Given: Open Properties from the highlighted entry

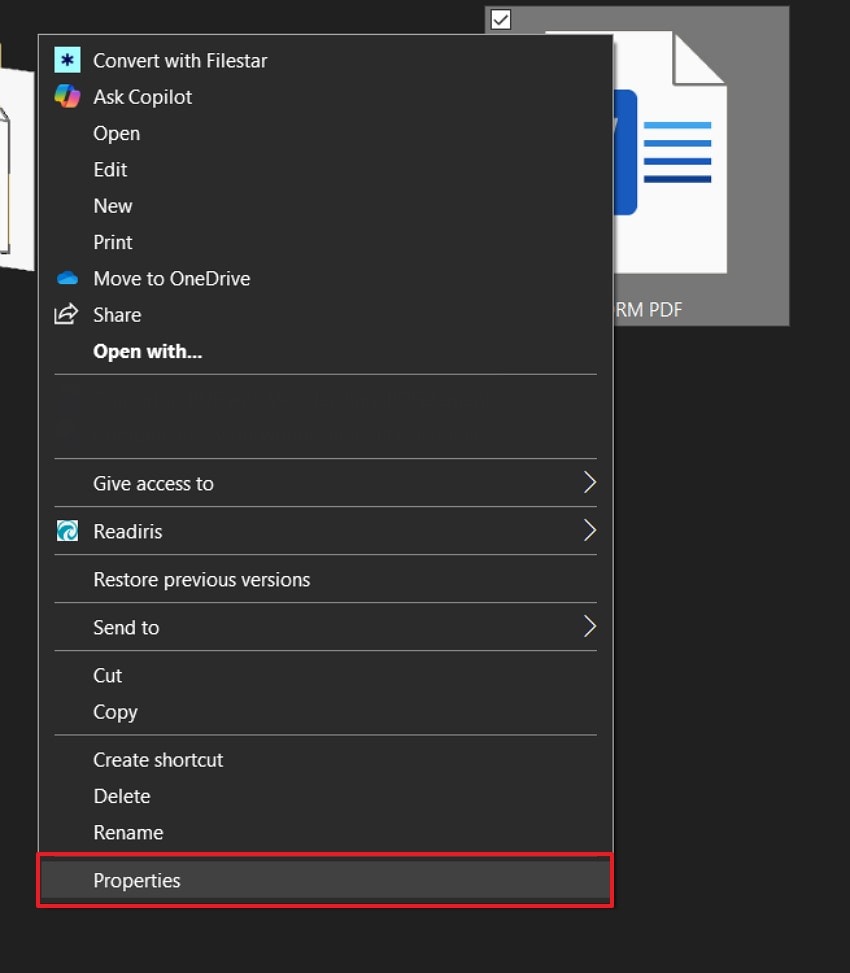Looking at the screenshot, I should click(x=137, y=881).
